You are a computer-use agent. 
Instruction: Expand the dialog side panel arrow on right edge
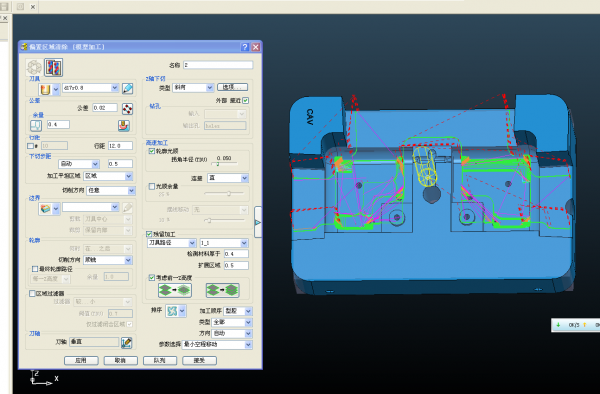tap(258, 222)
